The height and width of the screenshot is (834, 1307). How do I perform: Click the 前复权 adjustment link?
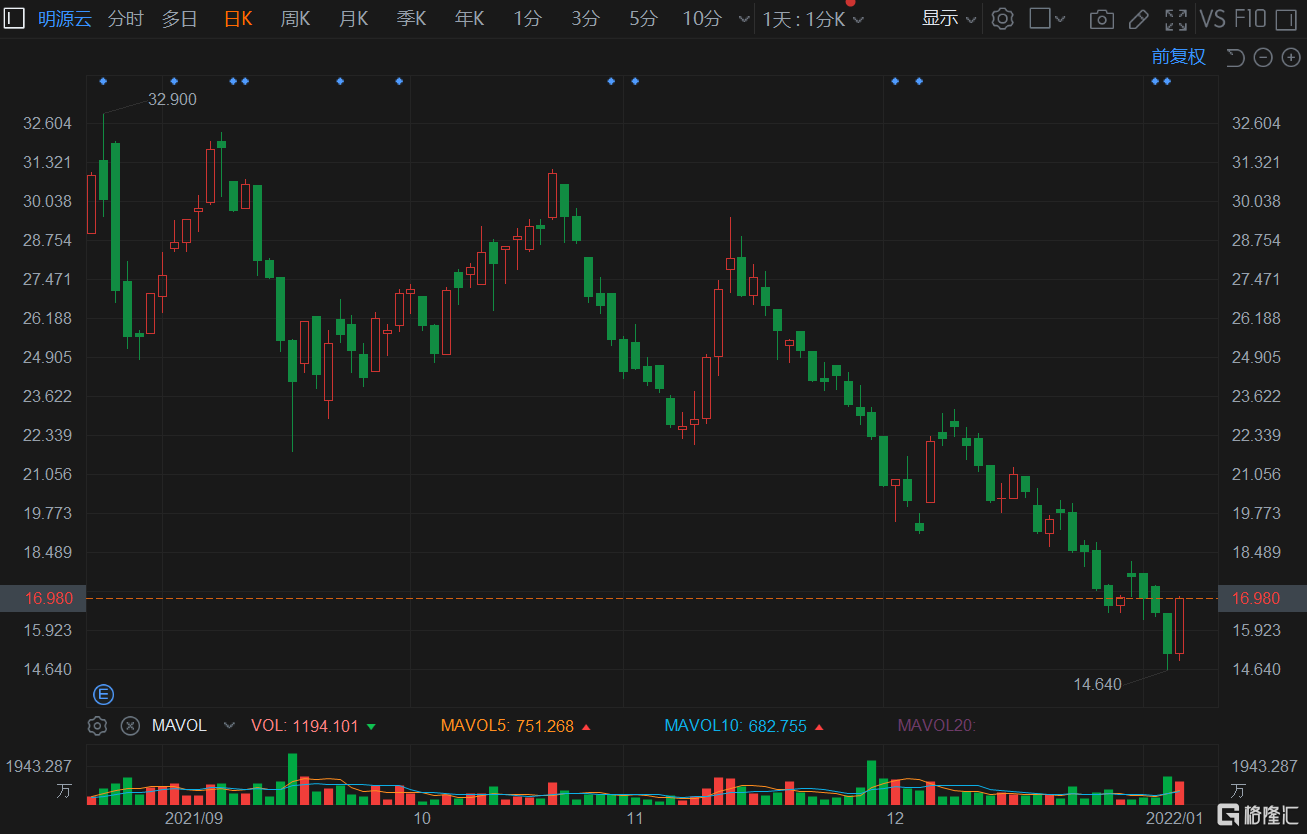[1179, 58]
